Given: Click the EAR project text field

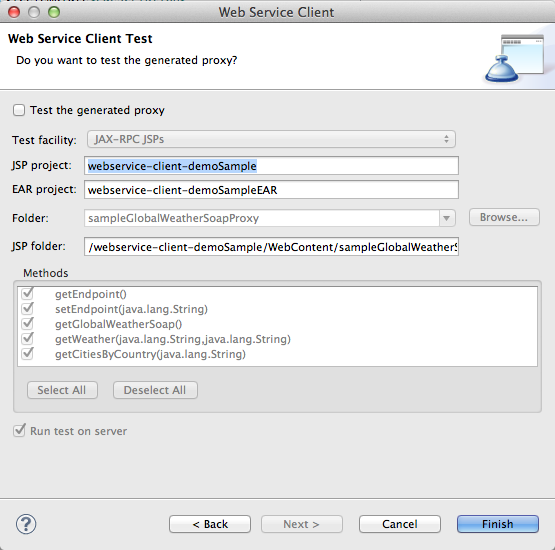Looking at the screenshot, I should point(271,190).
